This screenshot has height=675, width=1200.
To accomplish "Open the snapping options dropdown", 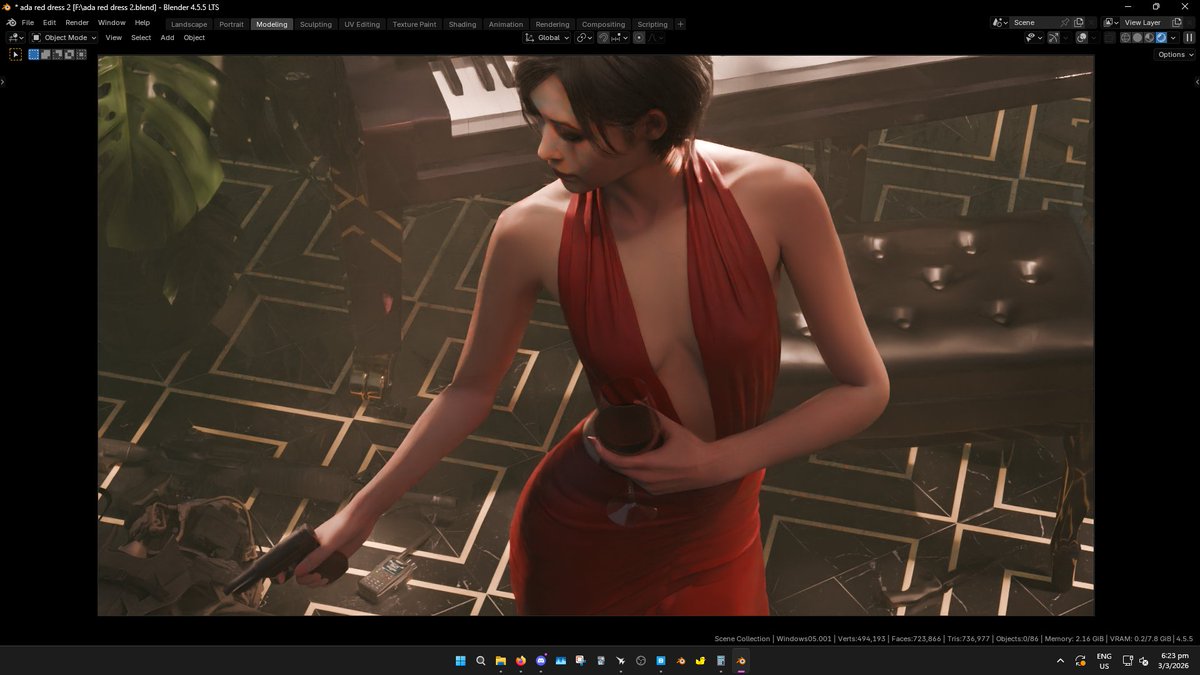I will pos(620,37).
